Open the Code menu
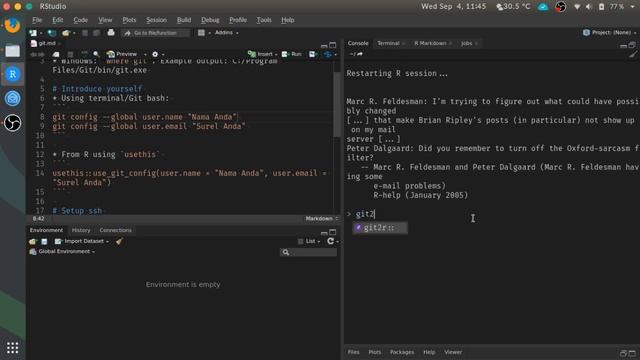The image size is (640, 360). [x=80, y=20]
